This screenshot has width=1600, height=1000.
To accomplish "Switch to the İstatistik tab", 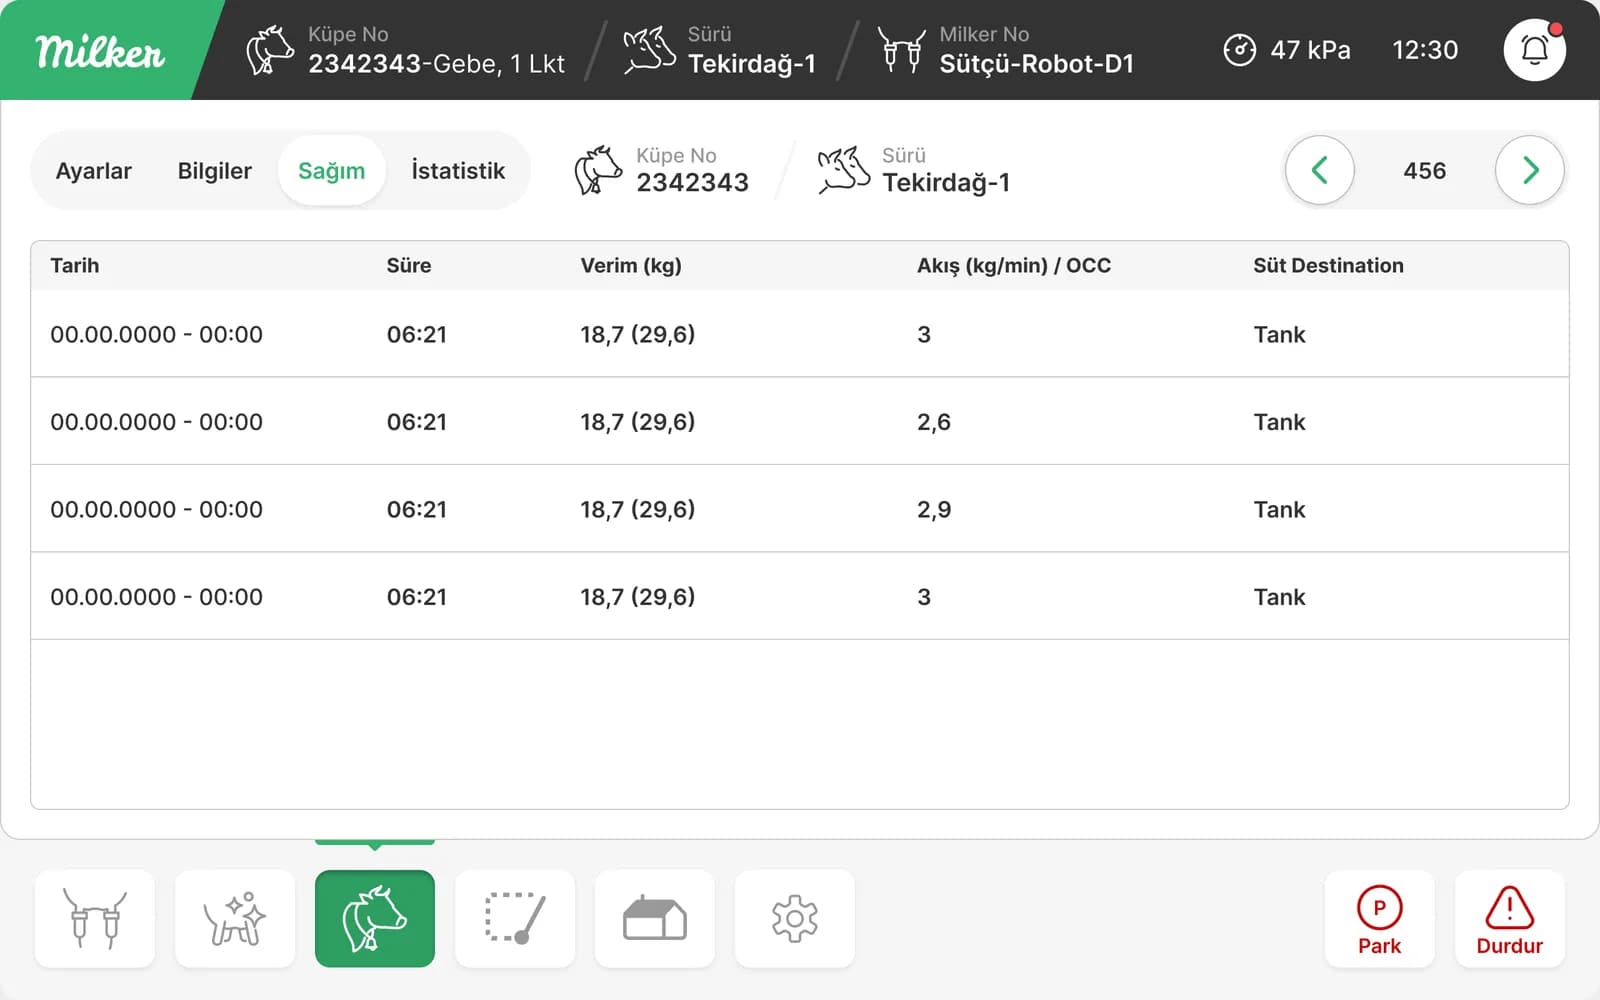I will 458,171.
